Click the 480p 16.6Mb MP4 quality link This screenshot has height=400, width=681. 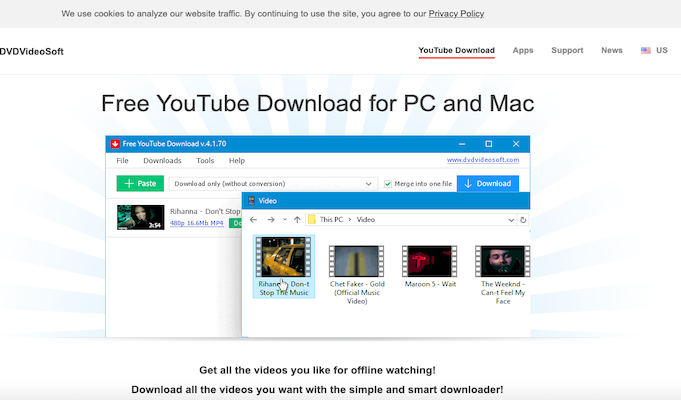(197, 223)
